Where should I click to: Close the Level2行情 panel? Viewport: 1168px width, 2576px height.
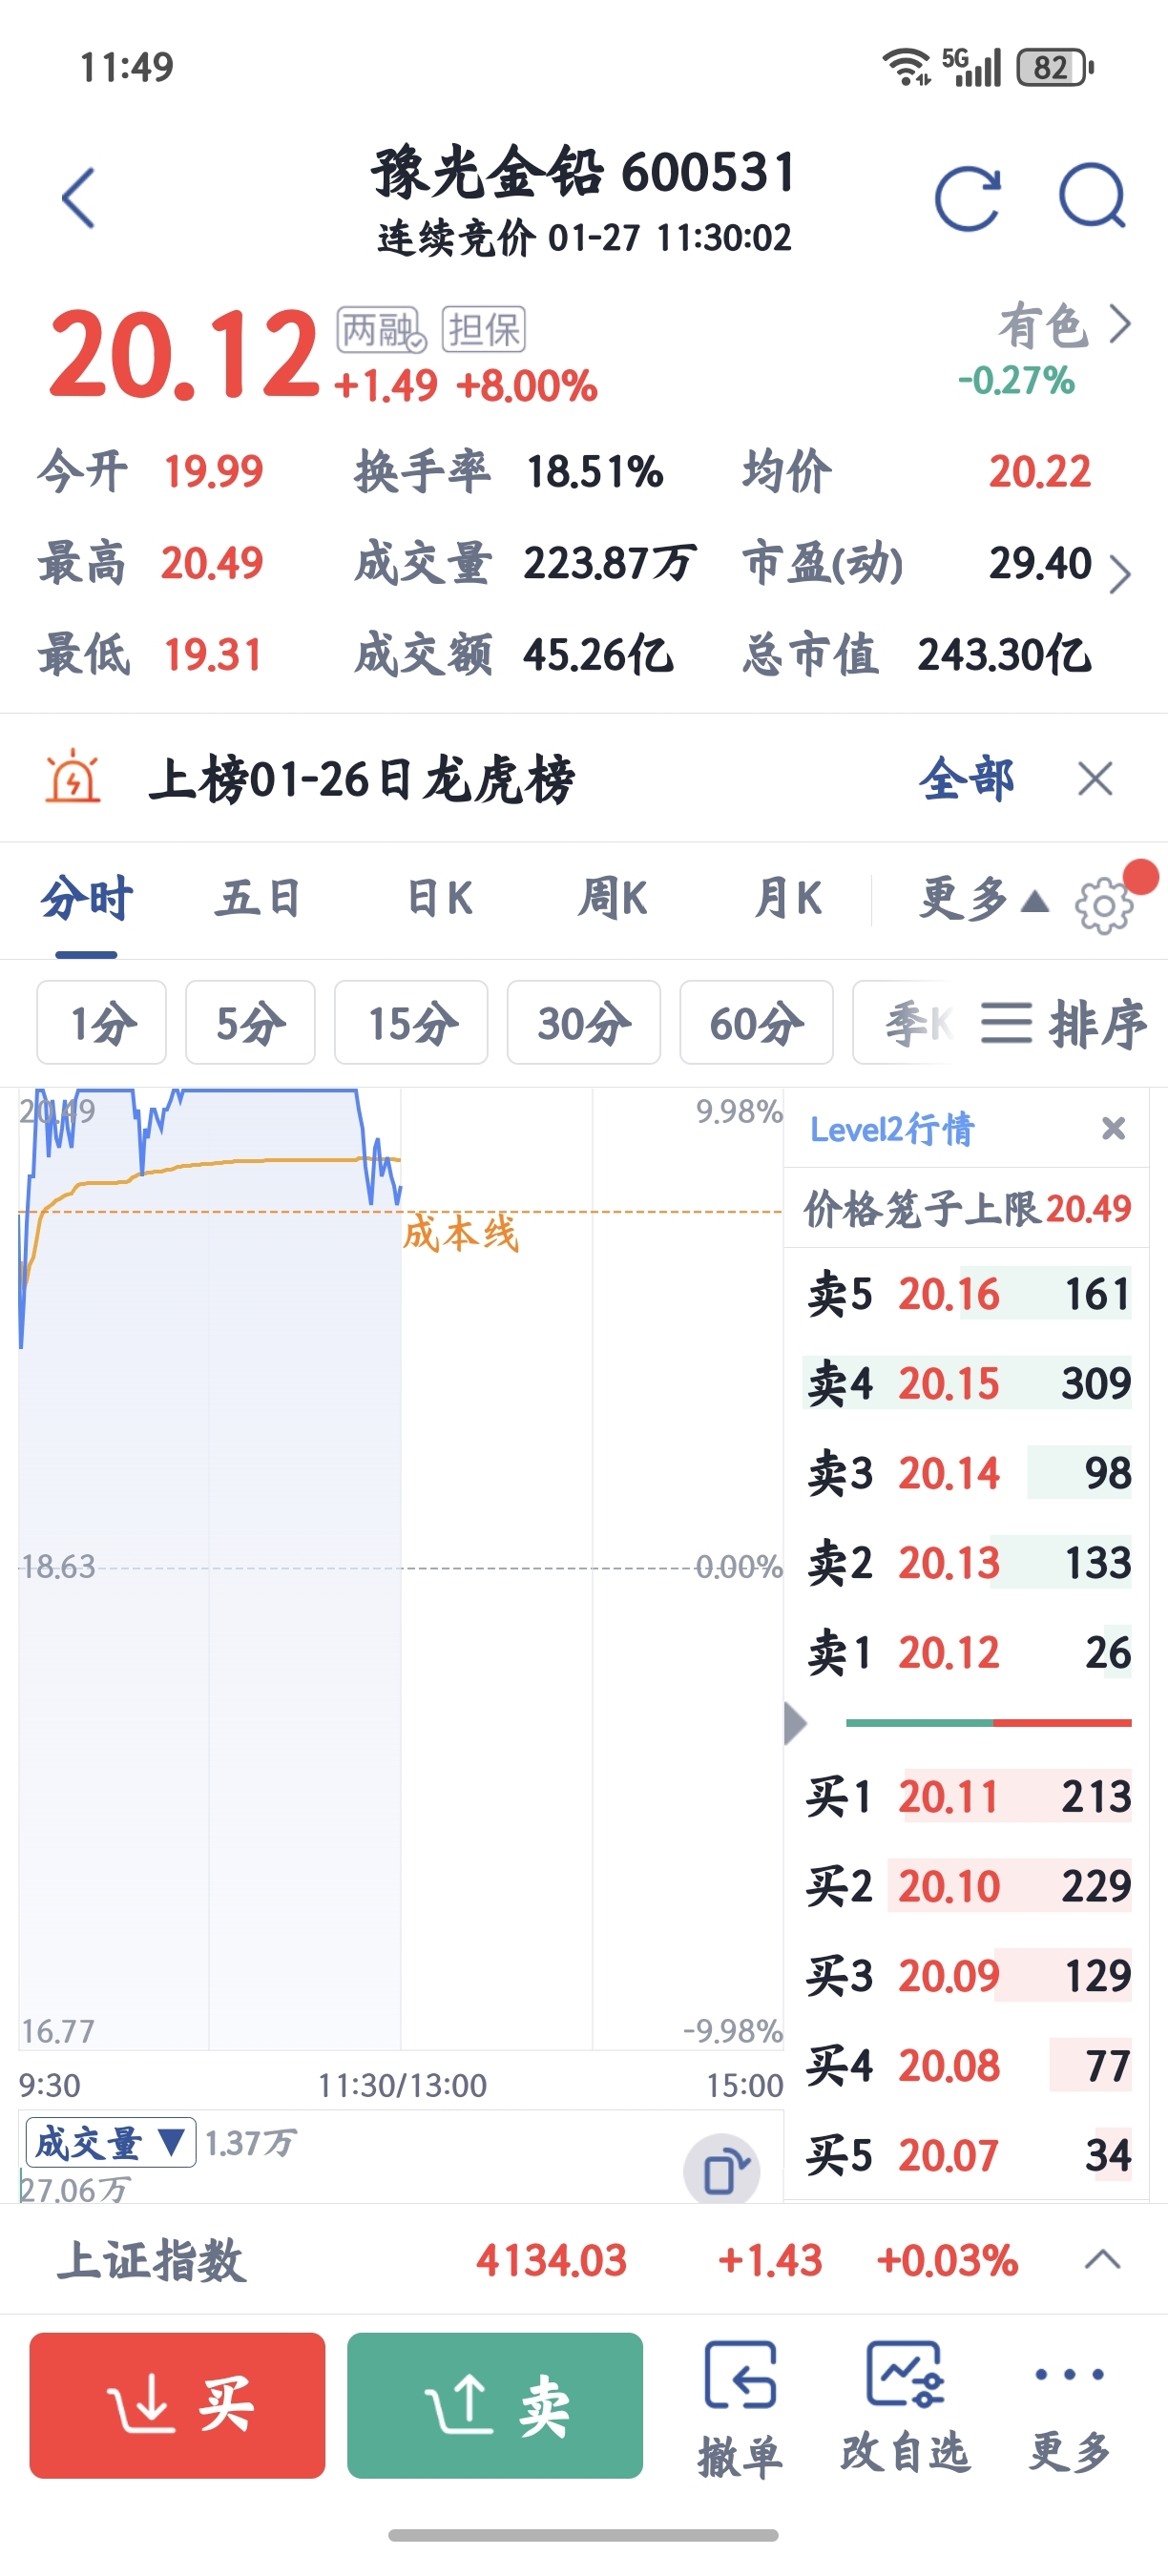pos(1113,1128)
